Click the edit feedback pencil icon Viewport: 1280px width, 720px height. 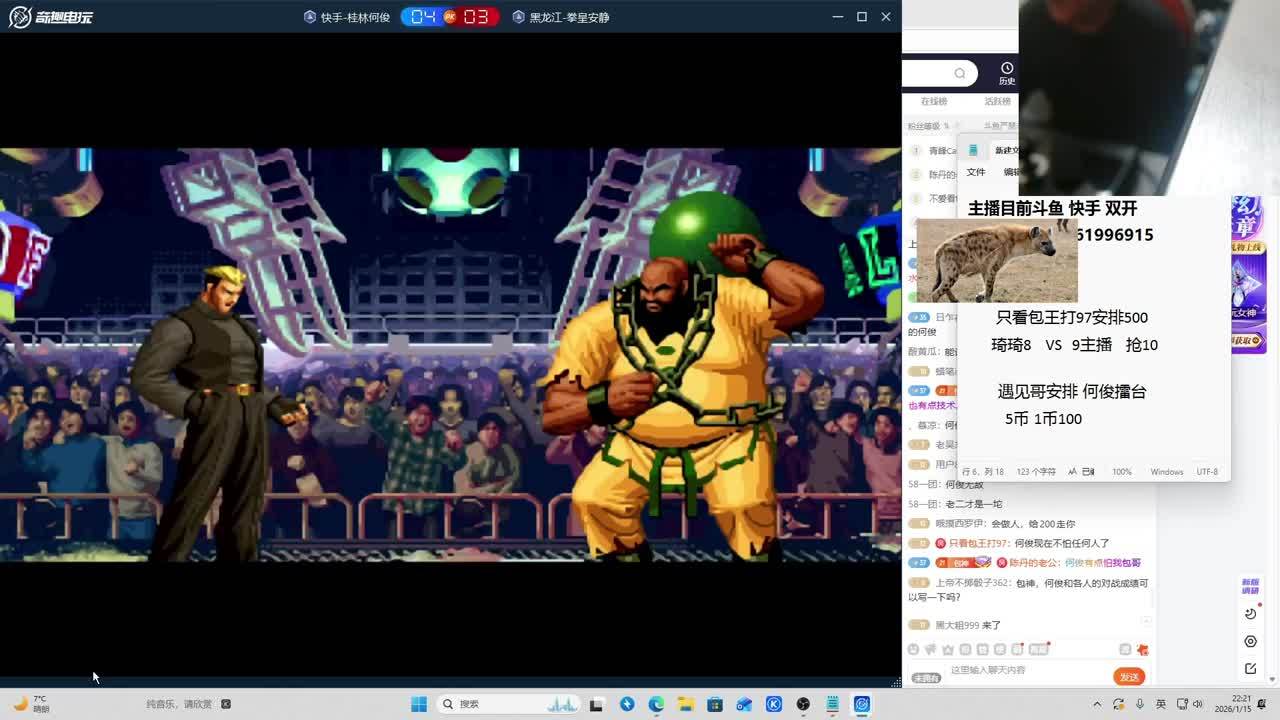click(x=1250, y=668)
